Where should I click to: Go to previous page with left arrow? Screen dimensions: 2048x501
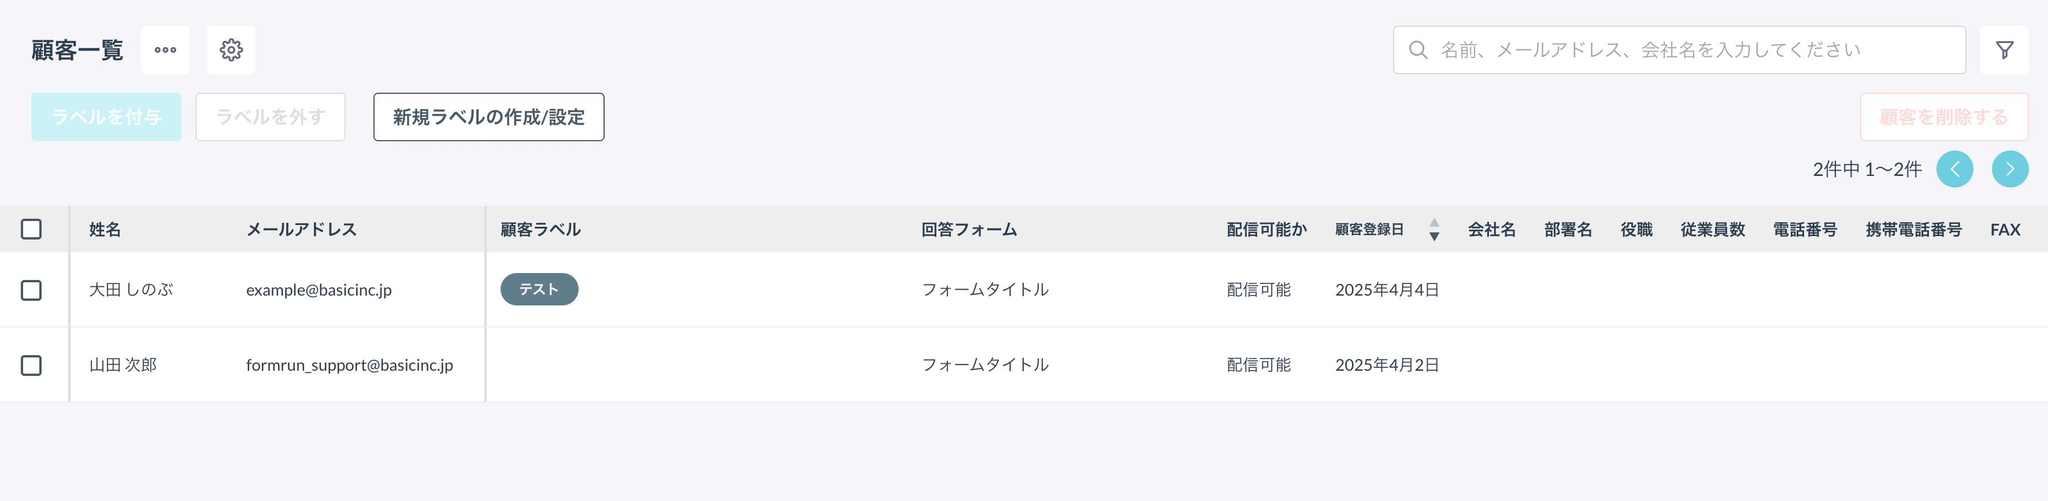tap(1954, 169)
